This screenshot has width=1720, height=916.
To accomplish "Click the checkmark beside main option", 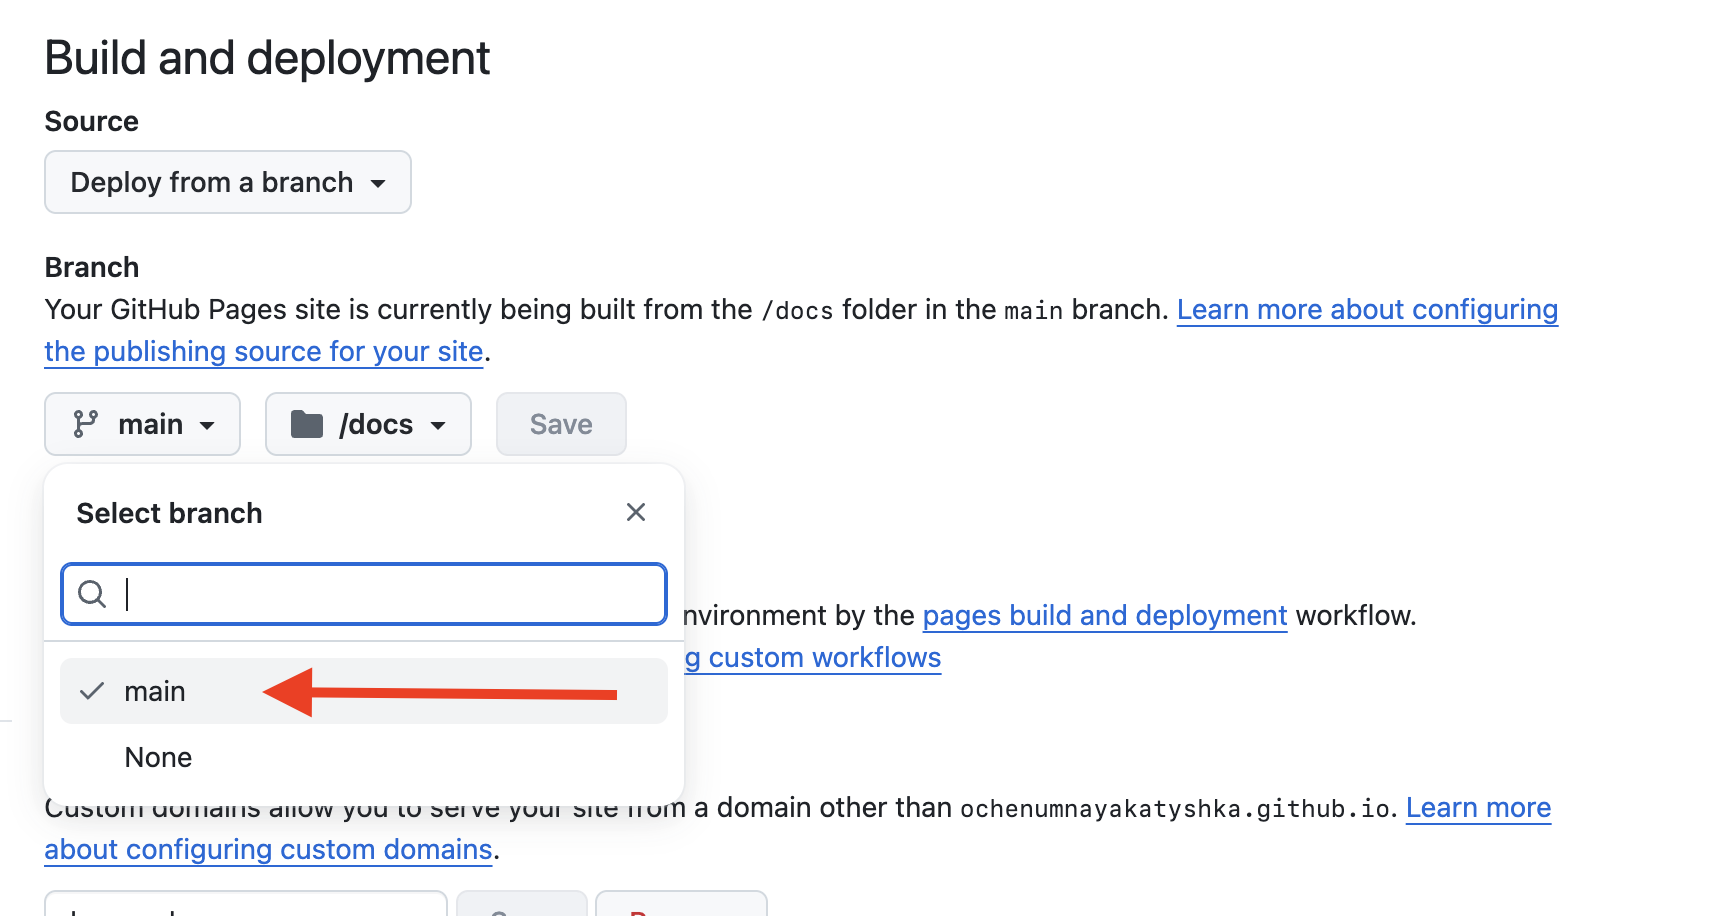I will 92,691.
